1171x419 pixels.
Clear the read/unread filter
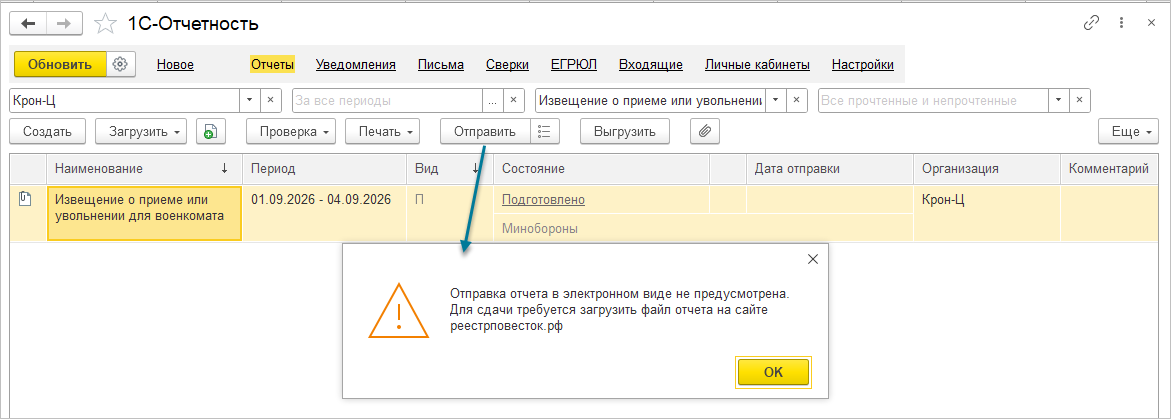pyautogui.click(x=1080, y=100)
